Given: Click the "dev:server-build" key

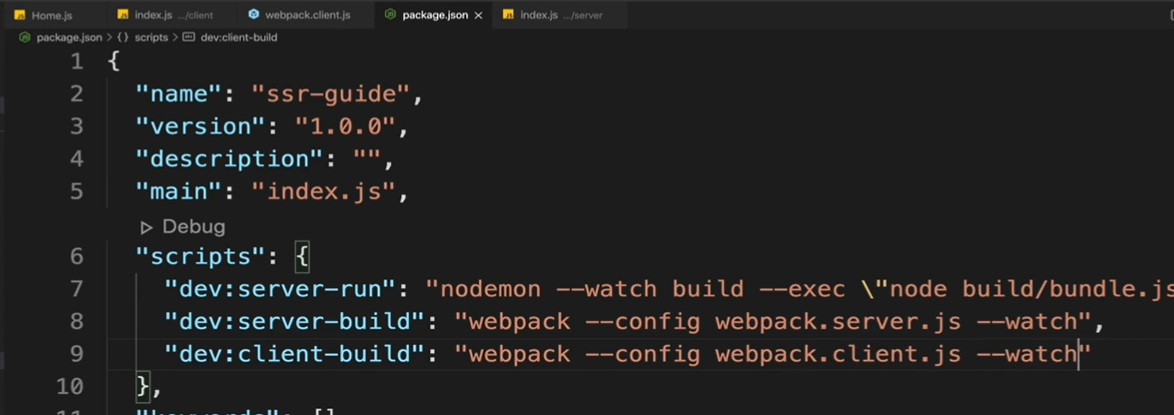Looking at the screenshot, I should (x=296, y=322).
